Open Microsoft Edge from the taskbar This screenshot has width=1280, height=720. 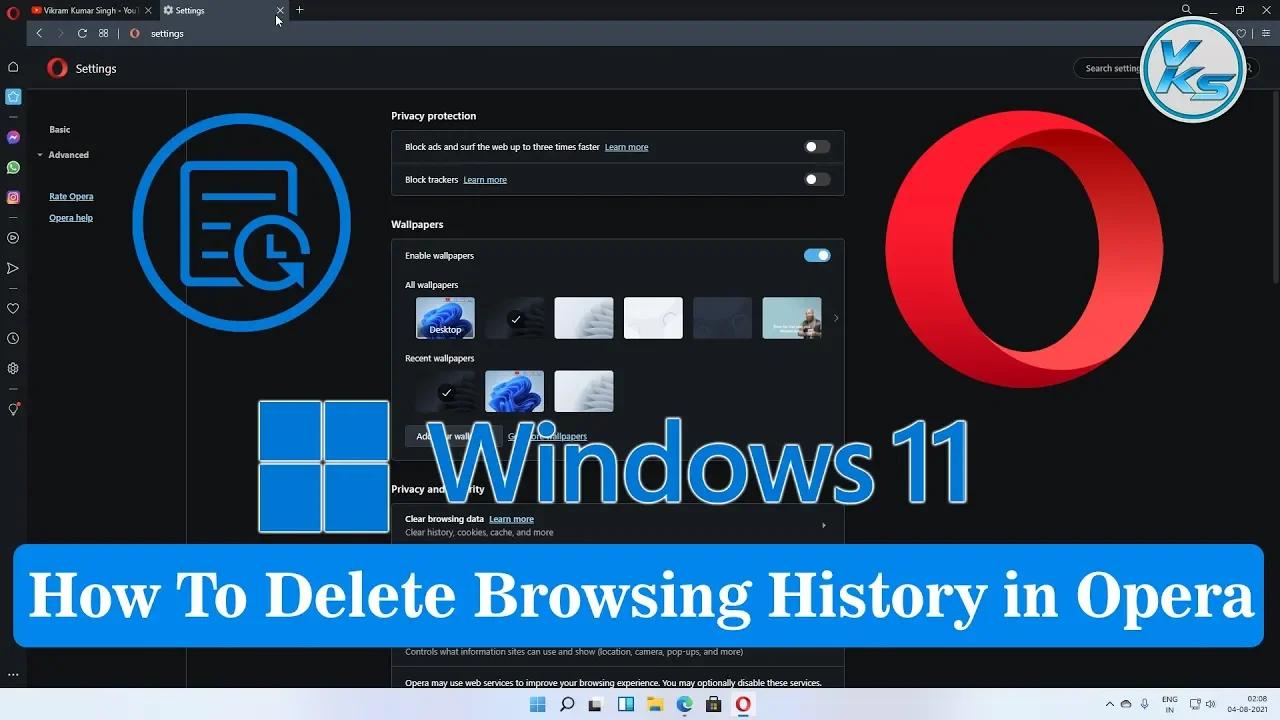[684, 704]
